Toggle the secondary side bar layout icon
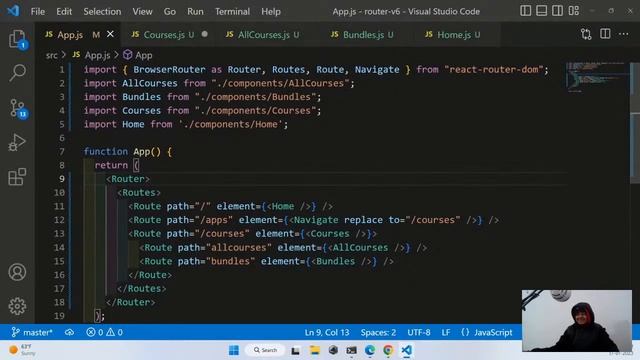Image resolution: width=640 pixels, height=360 pixels. point(557,11)
